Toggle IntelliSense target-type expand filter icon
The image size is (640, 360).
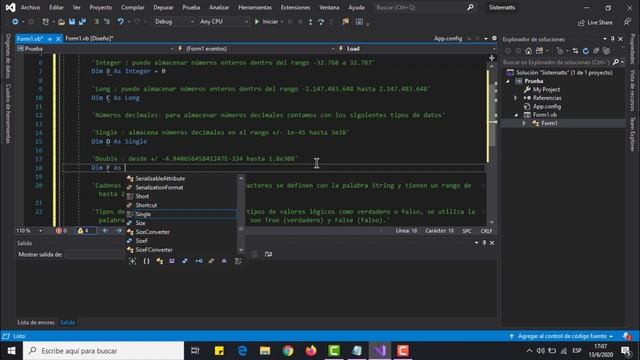(x=133, y=261)
